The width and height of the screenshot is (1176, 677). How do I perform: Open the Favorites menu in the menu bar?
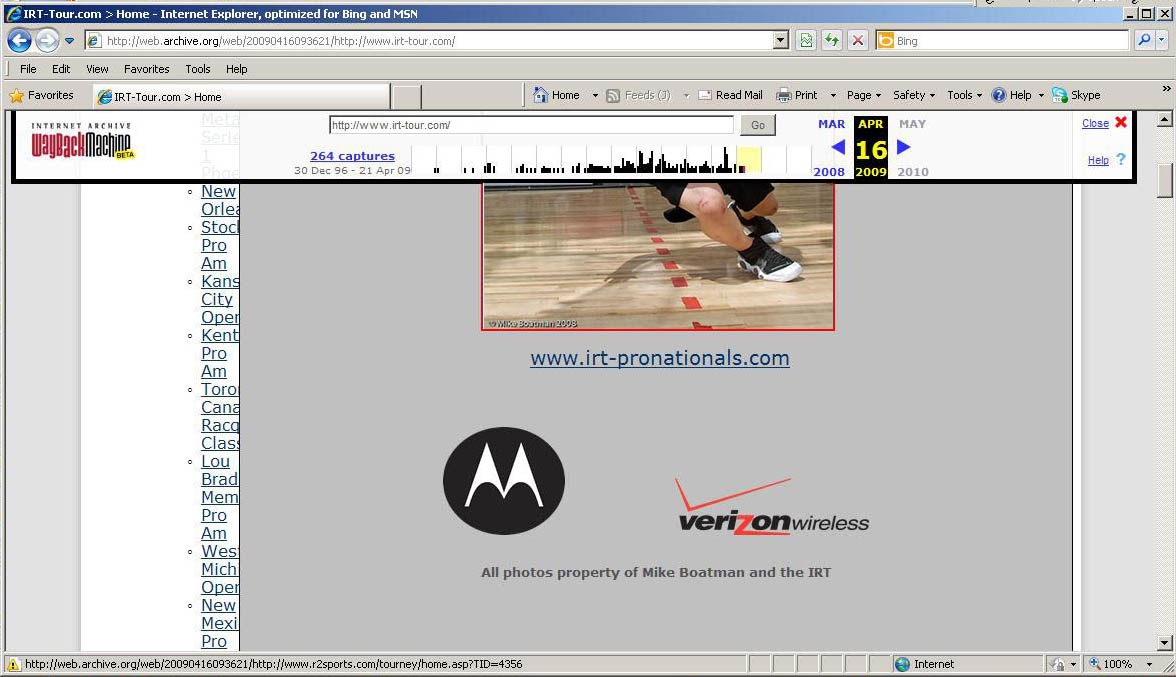[x=146, y=69]
